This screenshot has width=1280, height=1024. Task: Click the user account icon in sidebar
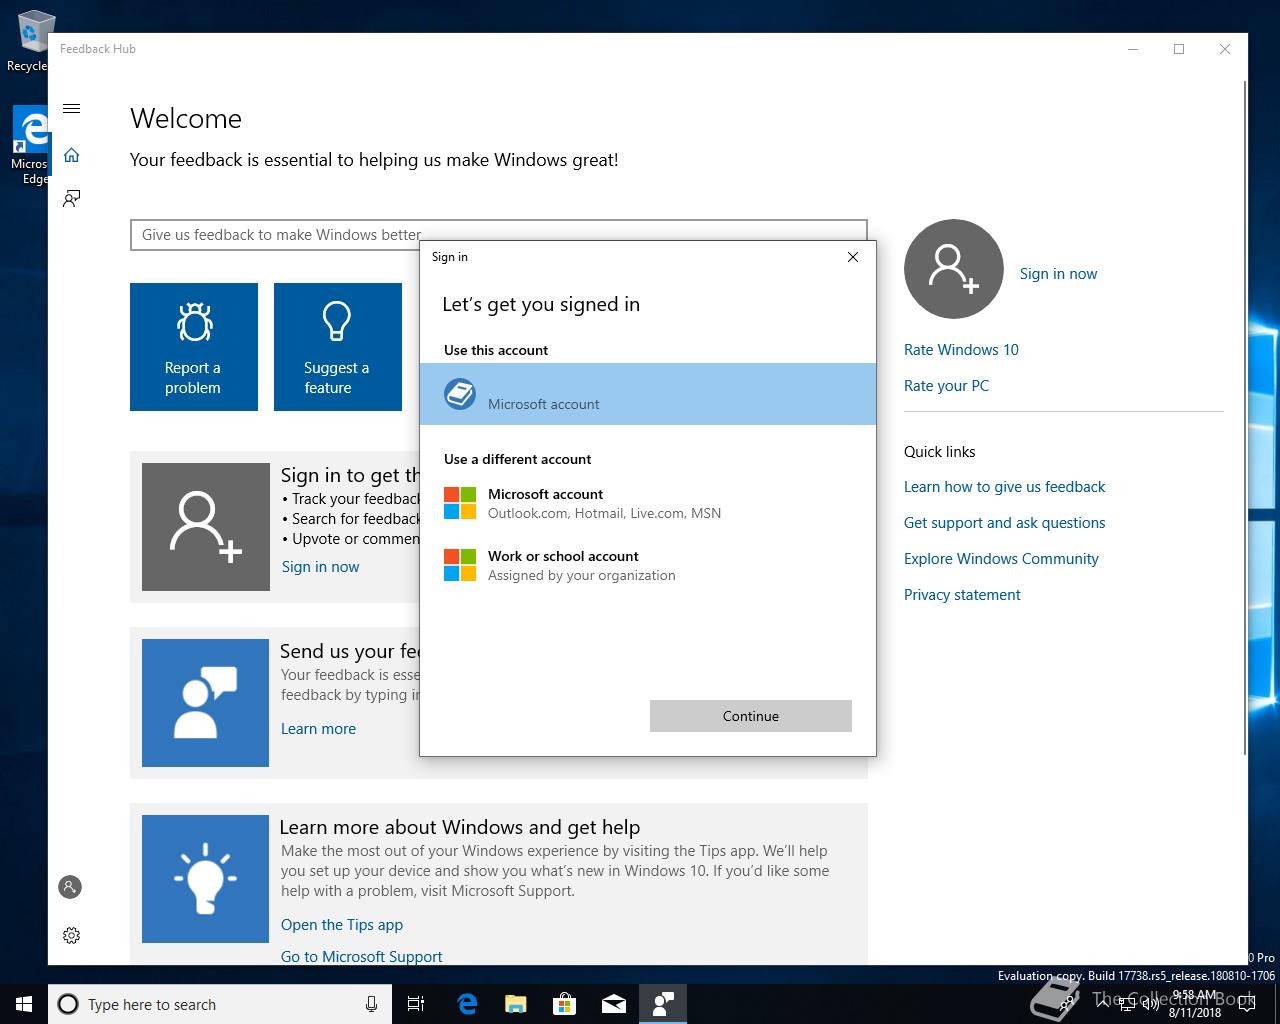70,887
